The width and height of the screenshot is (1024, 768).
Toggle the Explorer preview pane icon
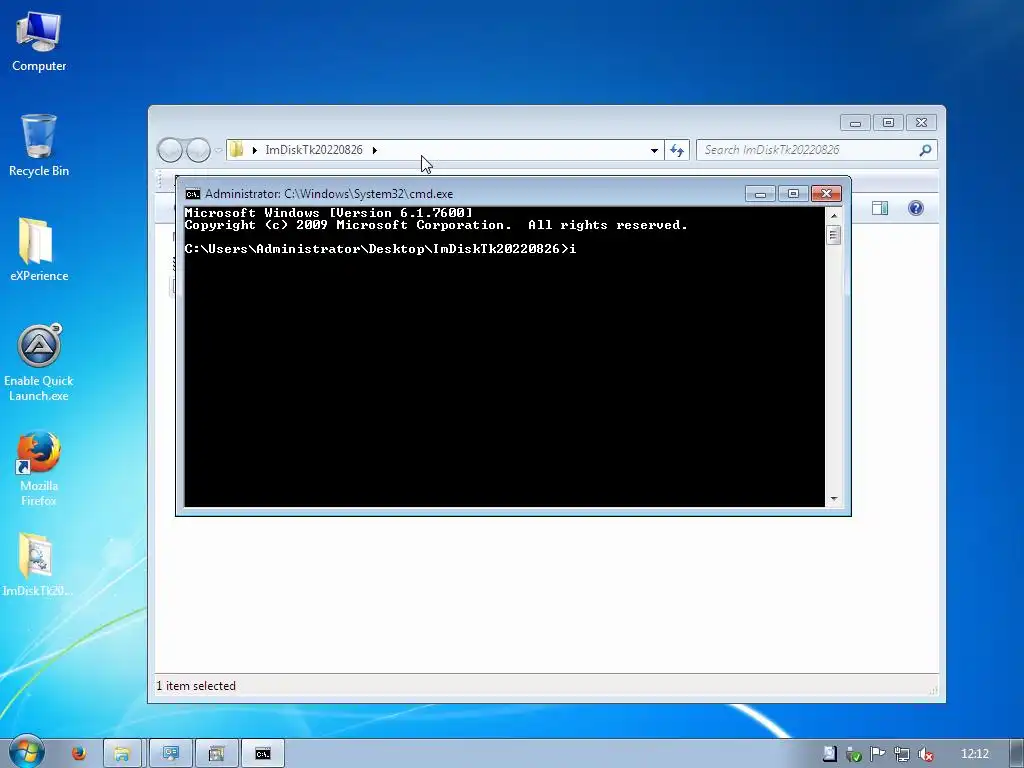(x=880, y=208)
